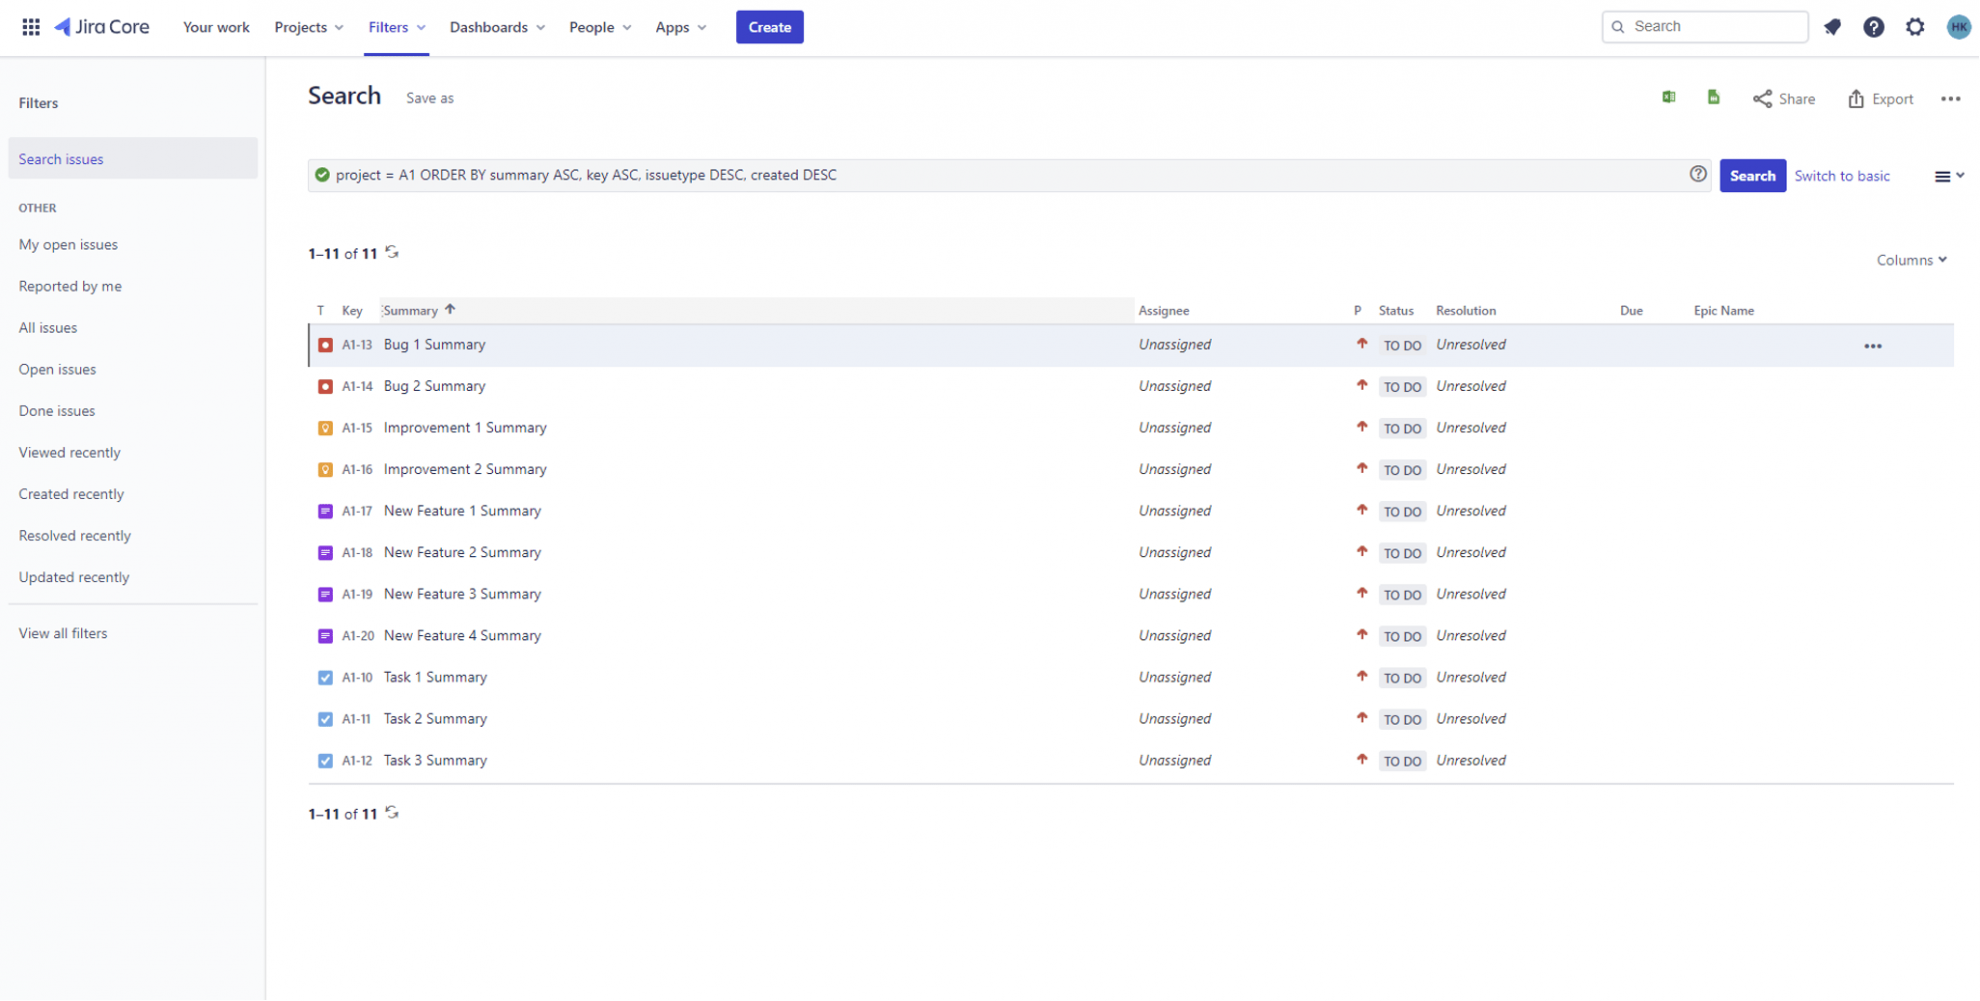Open the Columns dropdown

pos(1909,259)
